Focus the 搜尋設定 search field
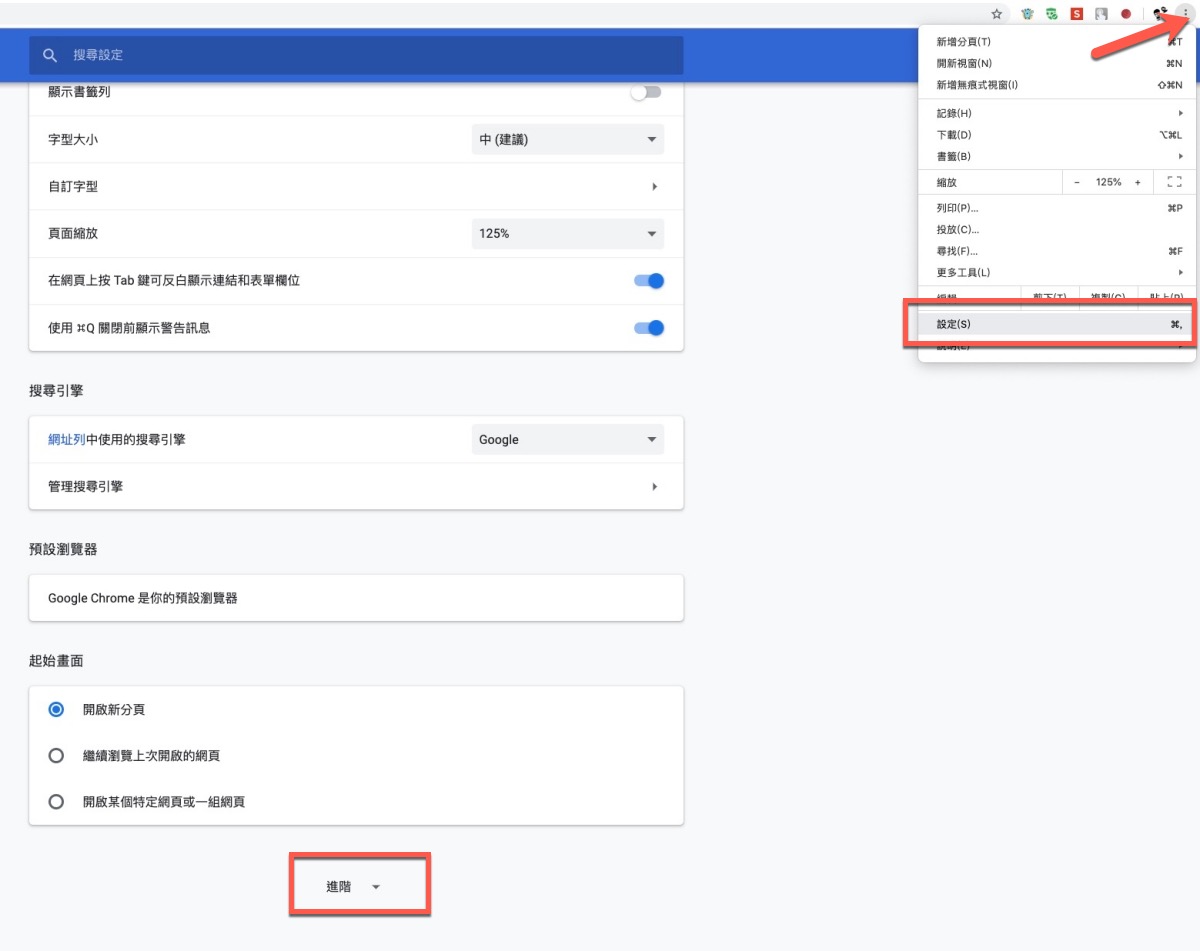 [356, 55]
